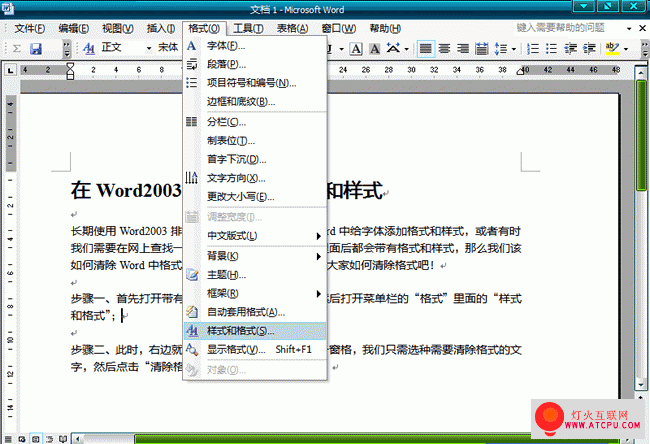Toggle bulleted list
The width and height of the screenshot is (650, 444).
tap(551, 49)
